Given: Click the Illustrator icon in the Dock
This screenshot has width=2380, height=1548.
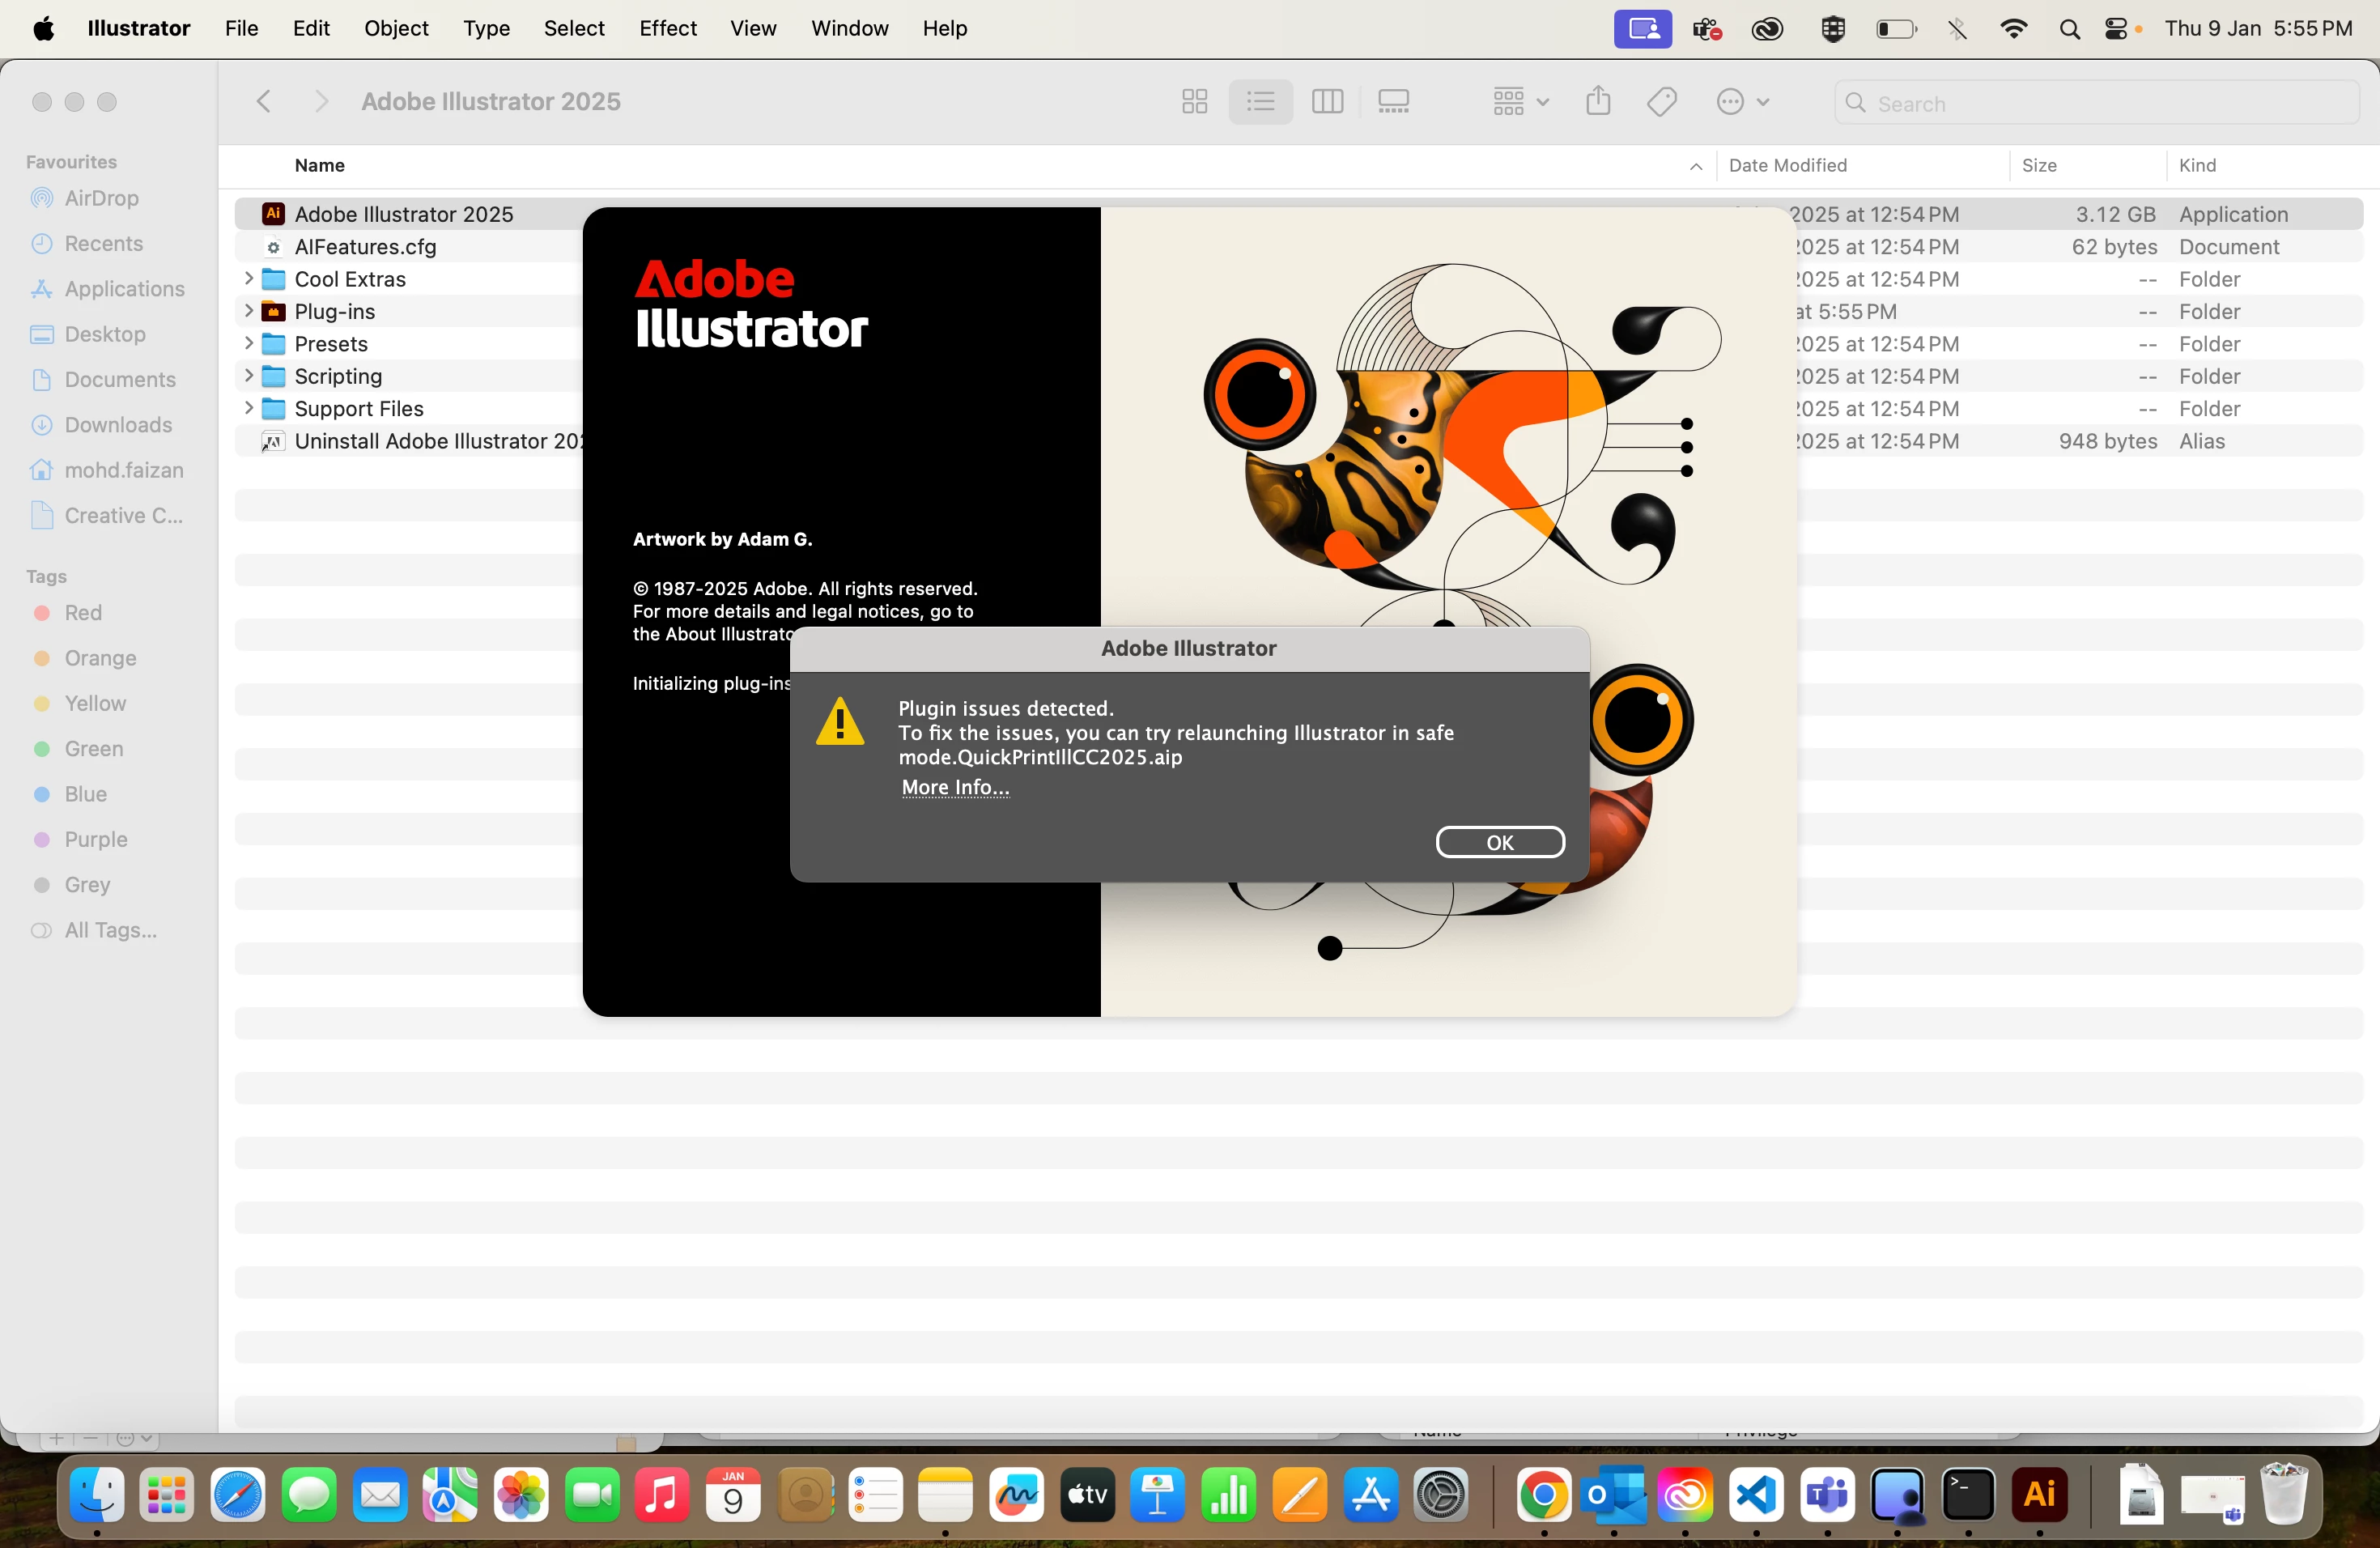Looking at the screenshot, I should point(2038,1495).
